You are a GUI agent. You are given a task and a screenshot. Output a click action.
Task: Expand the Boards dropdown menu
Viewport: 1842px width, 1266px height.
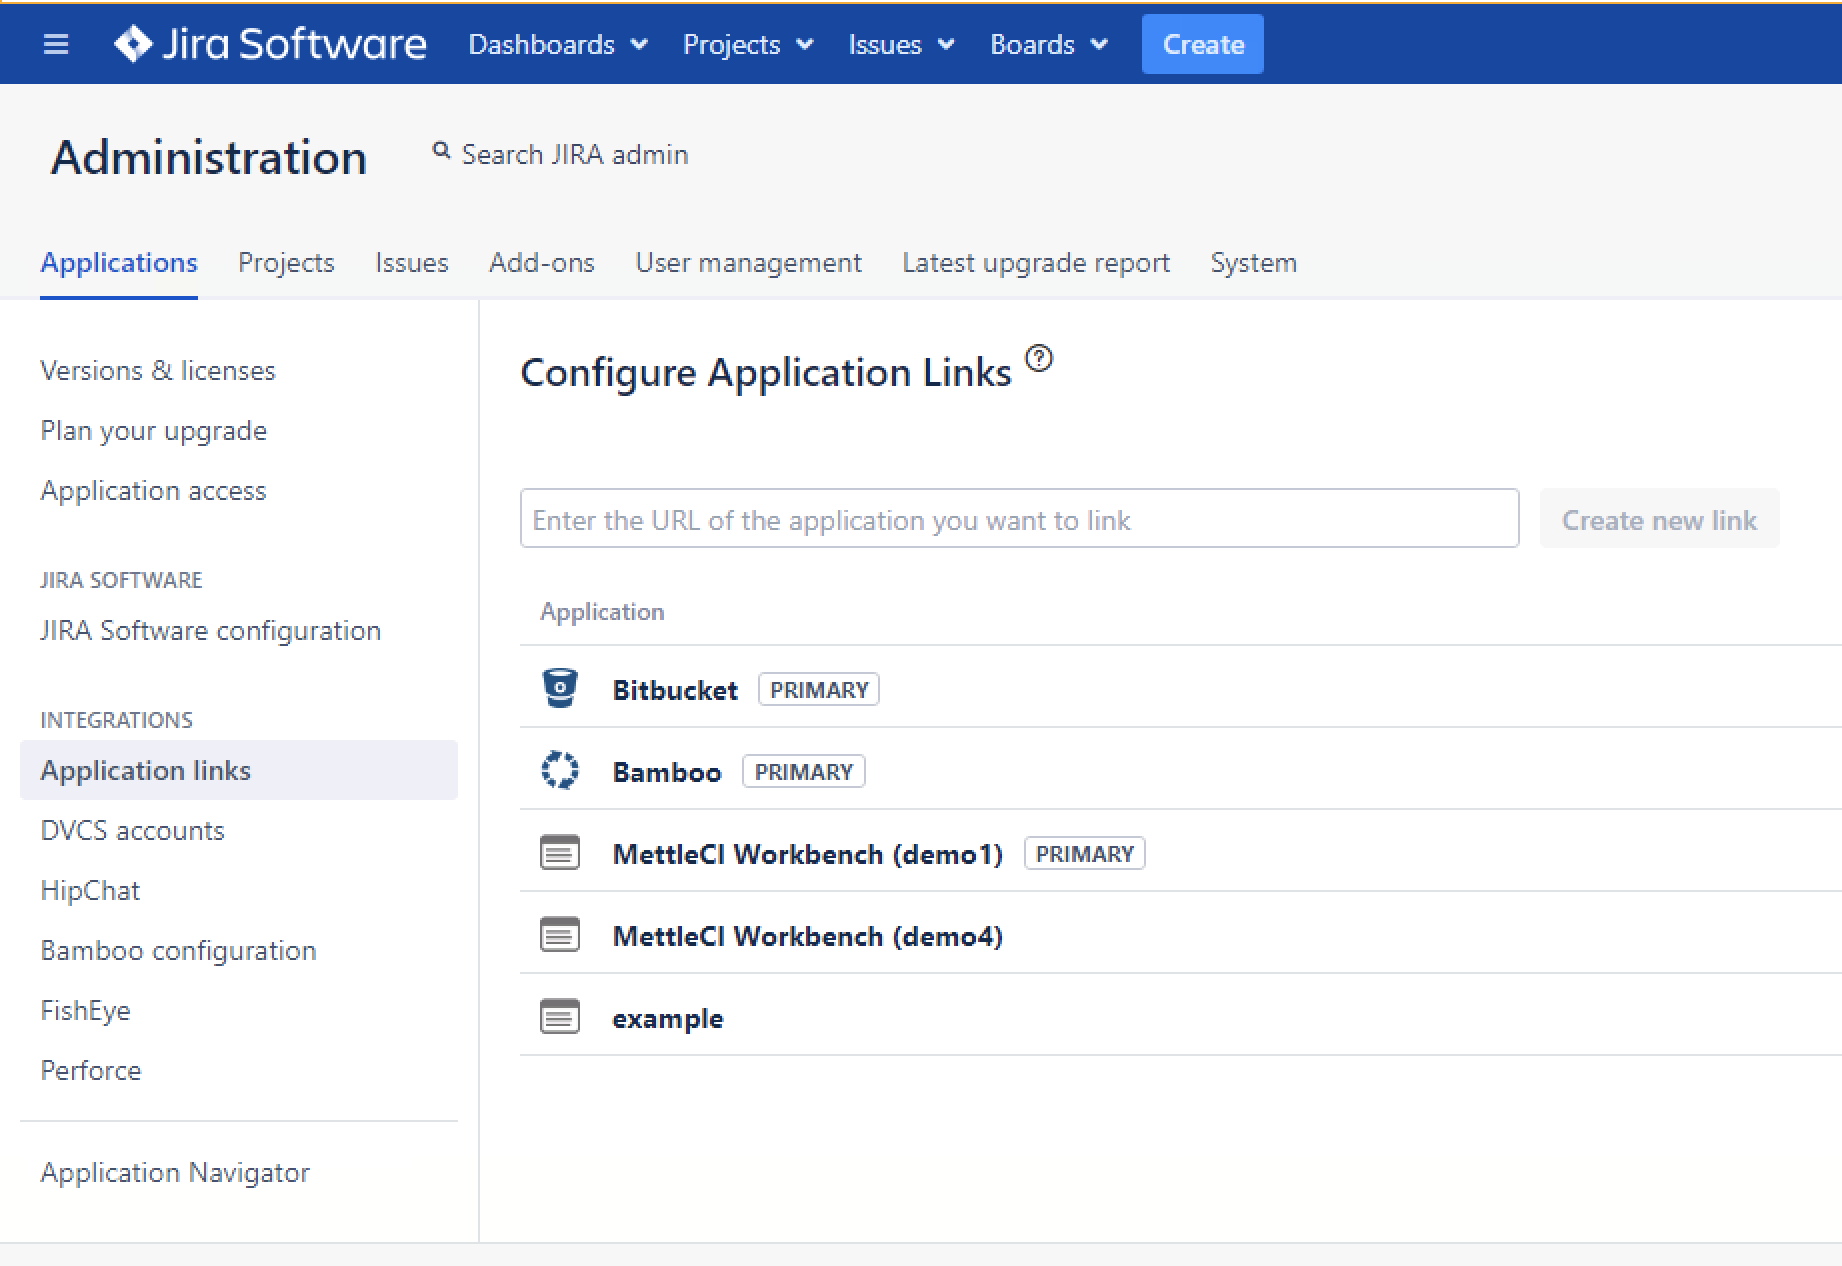coord(1048,44)
